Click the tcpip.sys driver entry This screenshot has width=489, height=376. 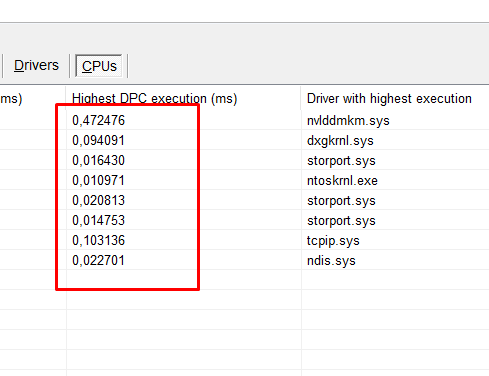click(333, 241)
